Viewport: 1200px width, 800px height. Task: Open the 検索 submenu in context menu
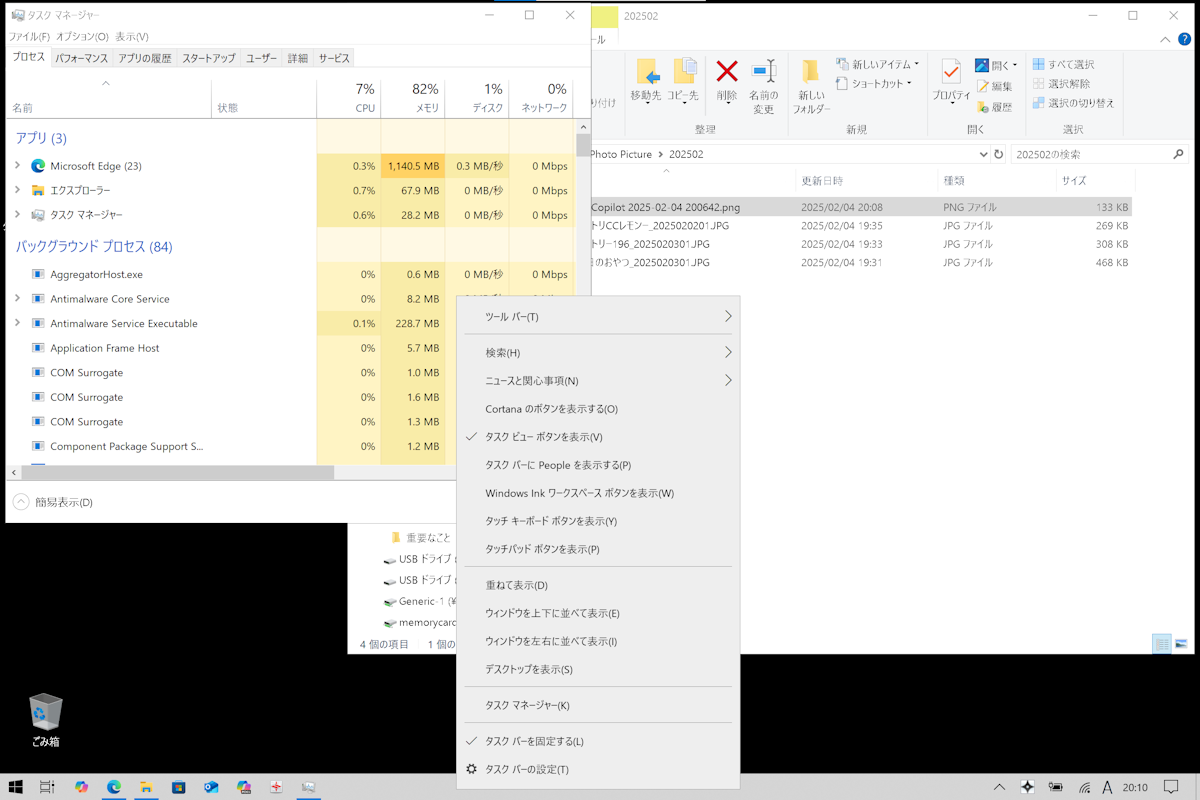[x=598, y=353]
